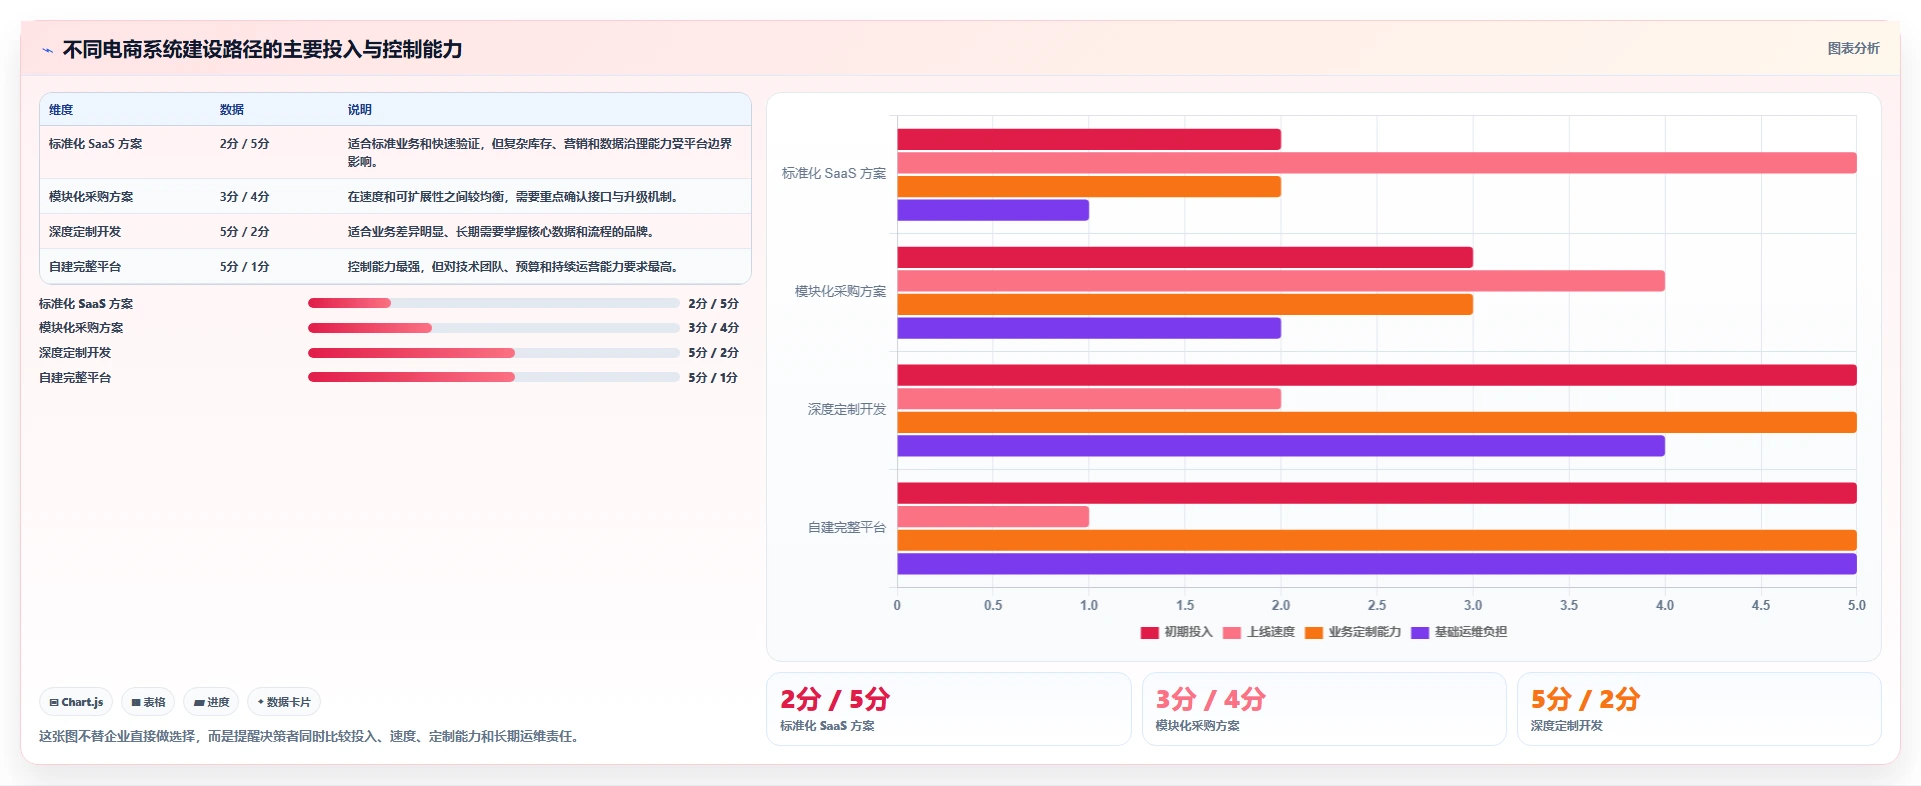
Task: Click the orange 业务定制能力 bar for 深度定制开发
Action: (1377, 423)
